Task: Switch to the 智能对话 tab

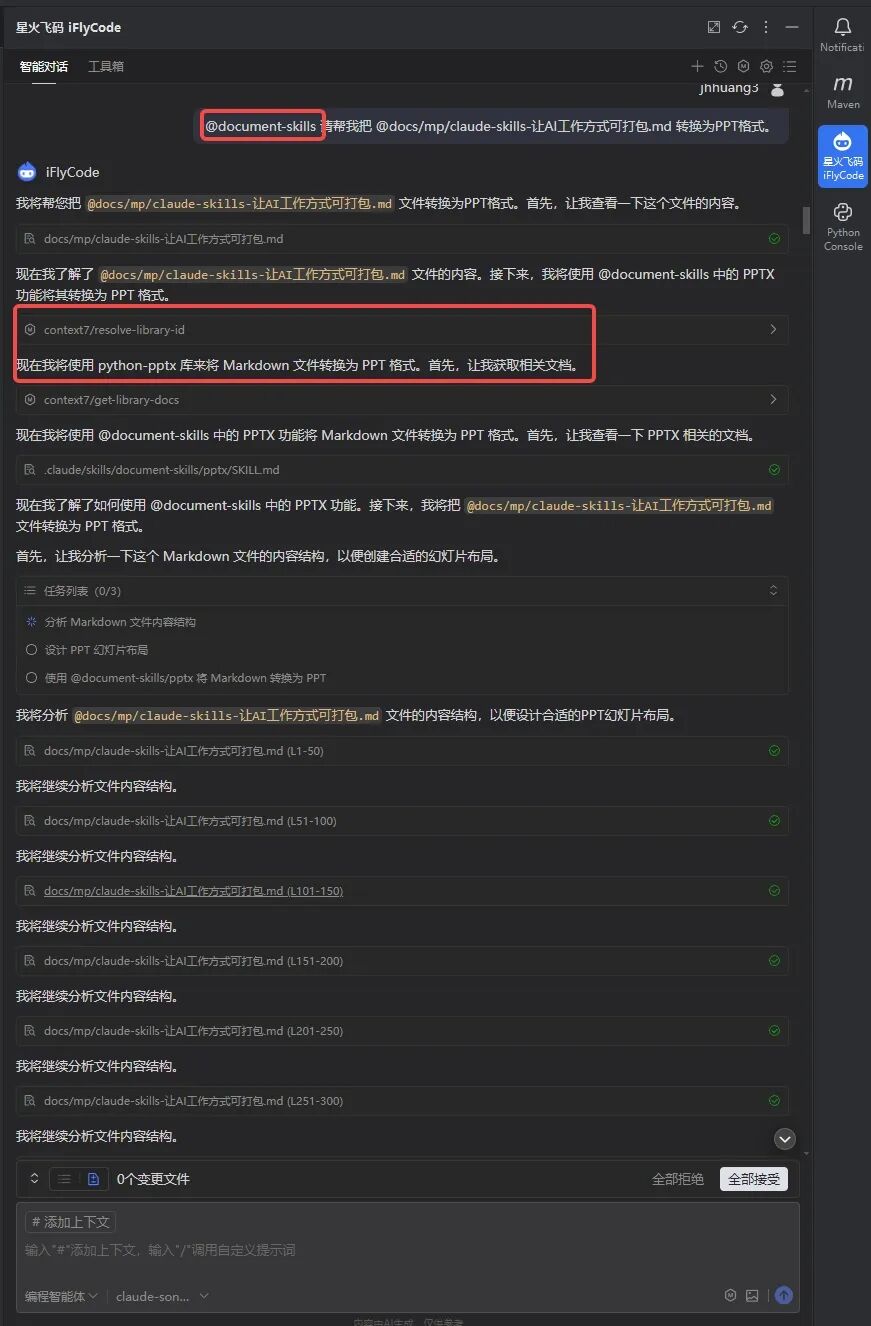Action: tap(44, 67)
